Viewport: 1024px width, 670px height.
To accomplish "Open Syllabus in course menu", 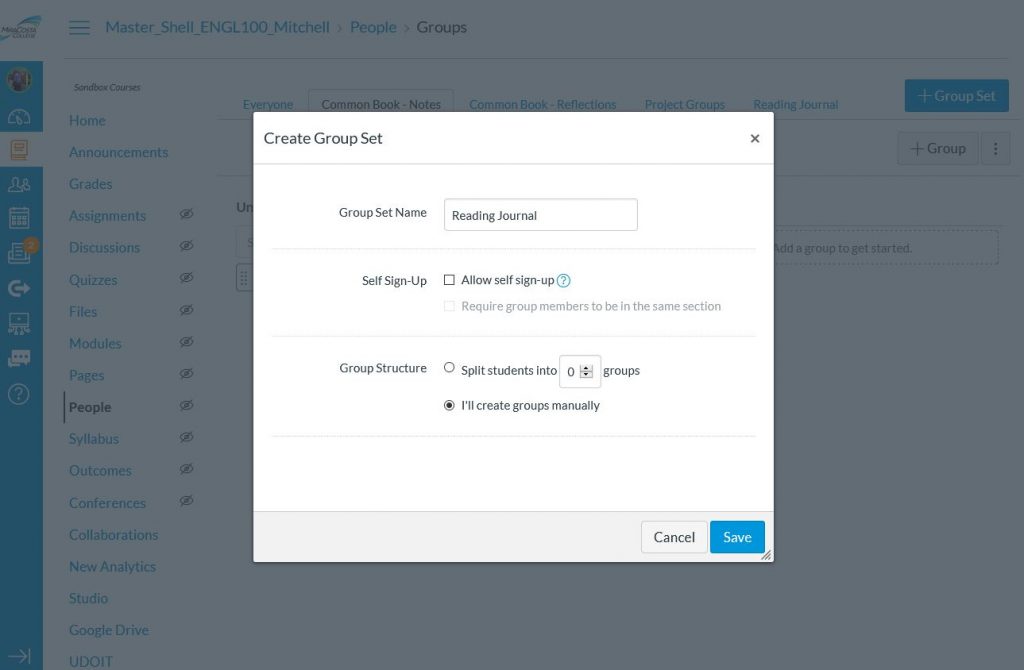I will (x=94, y=439).
